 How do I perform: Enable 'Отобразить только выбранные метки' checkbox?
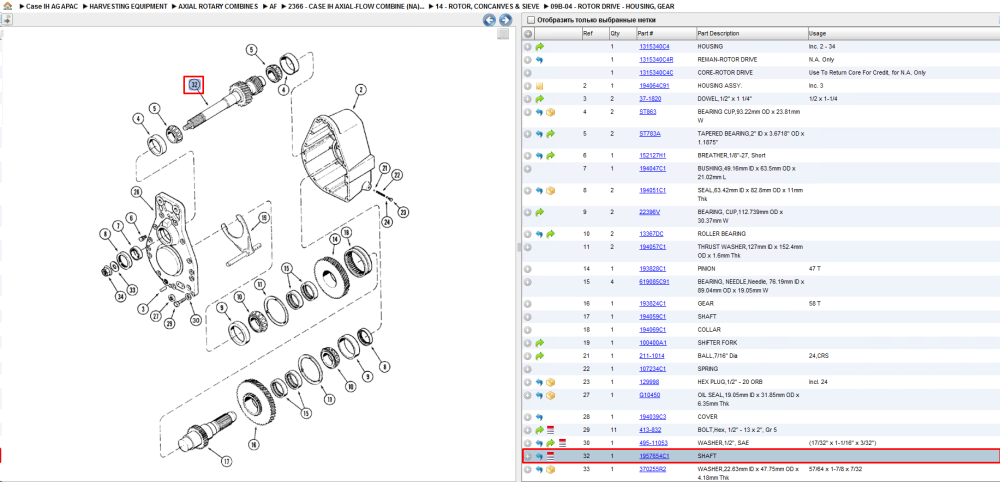[531, 20]
